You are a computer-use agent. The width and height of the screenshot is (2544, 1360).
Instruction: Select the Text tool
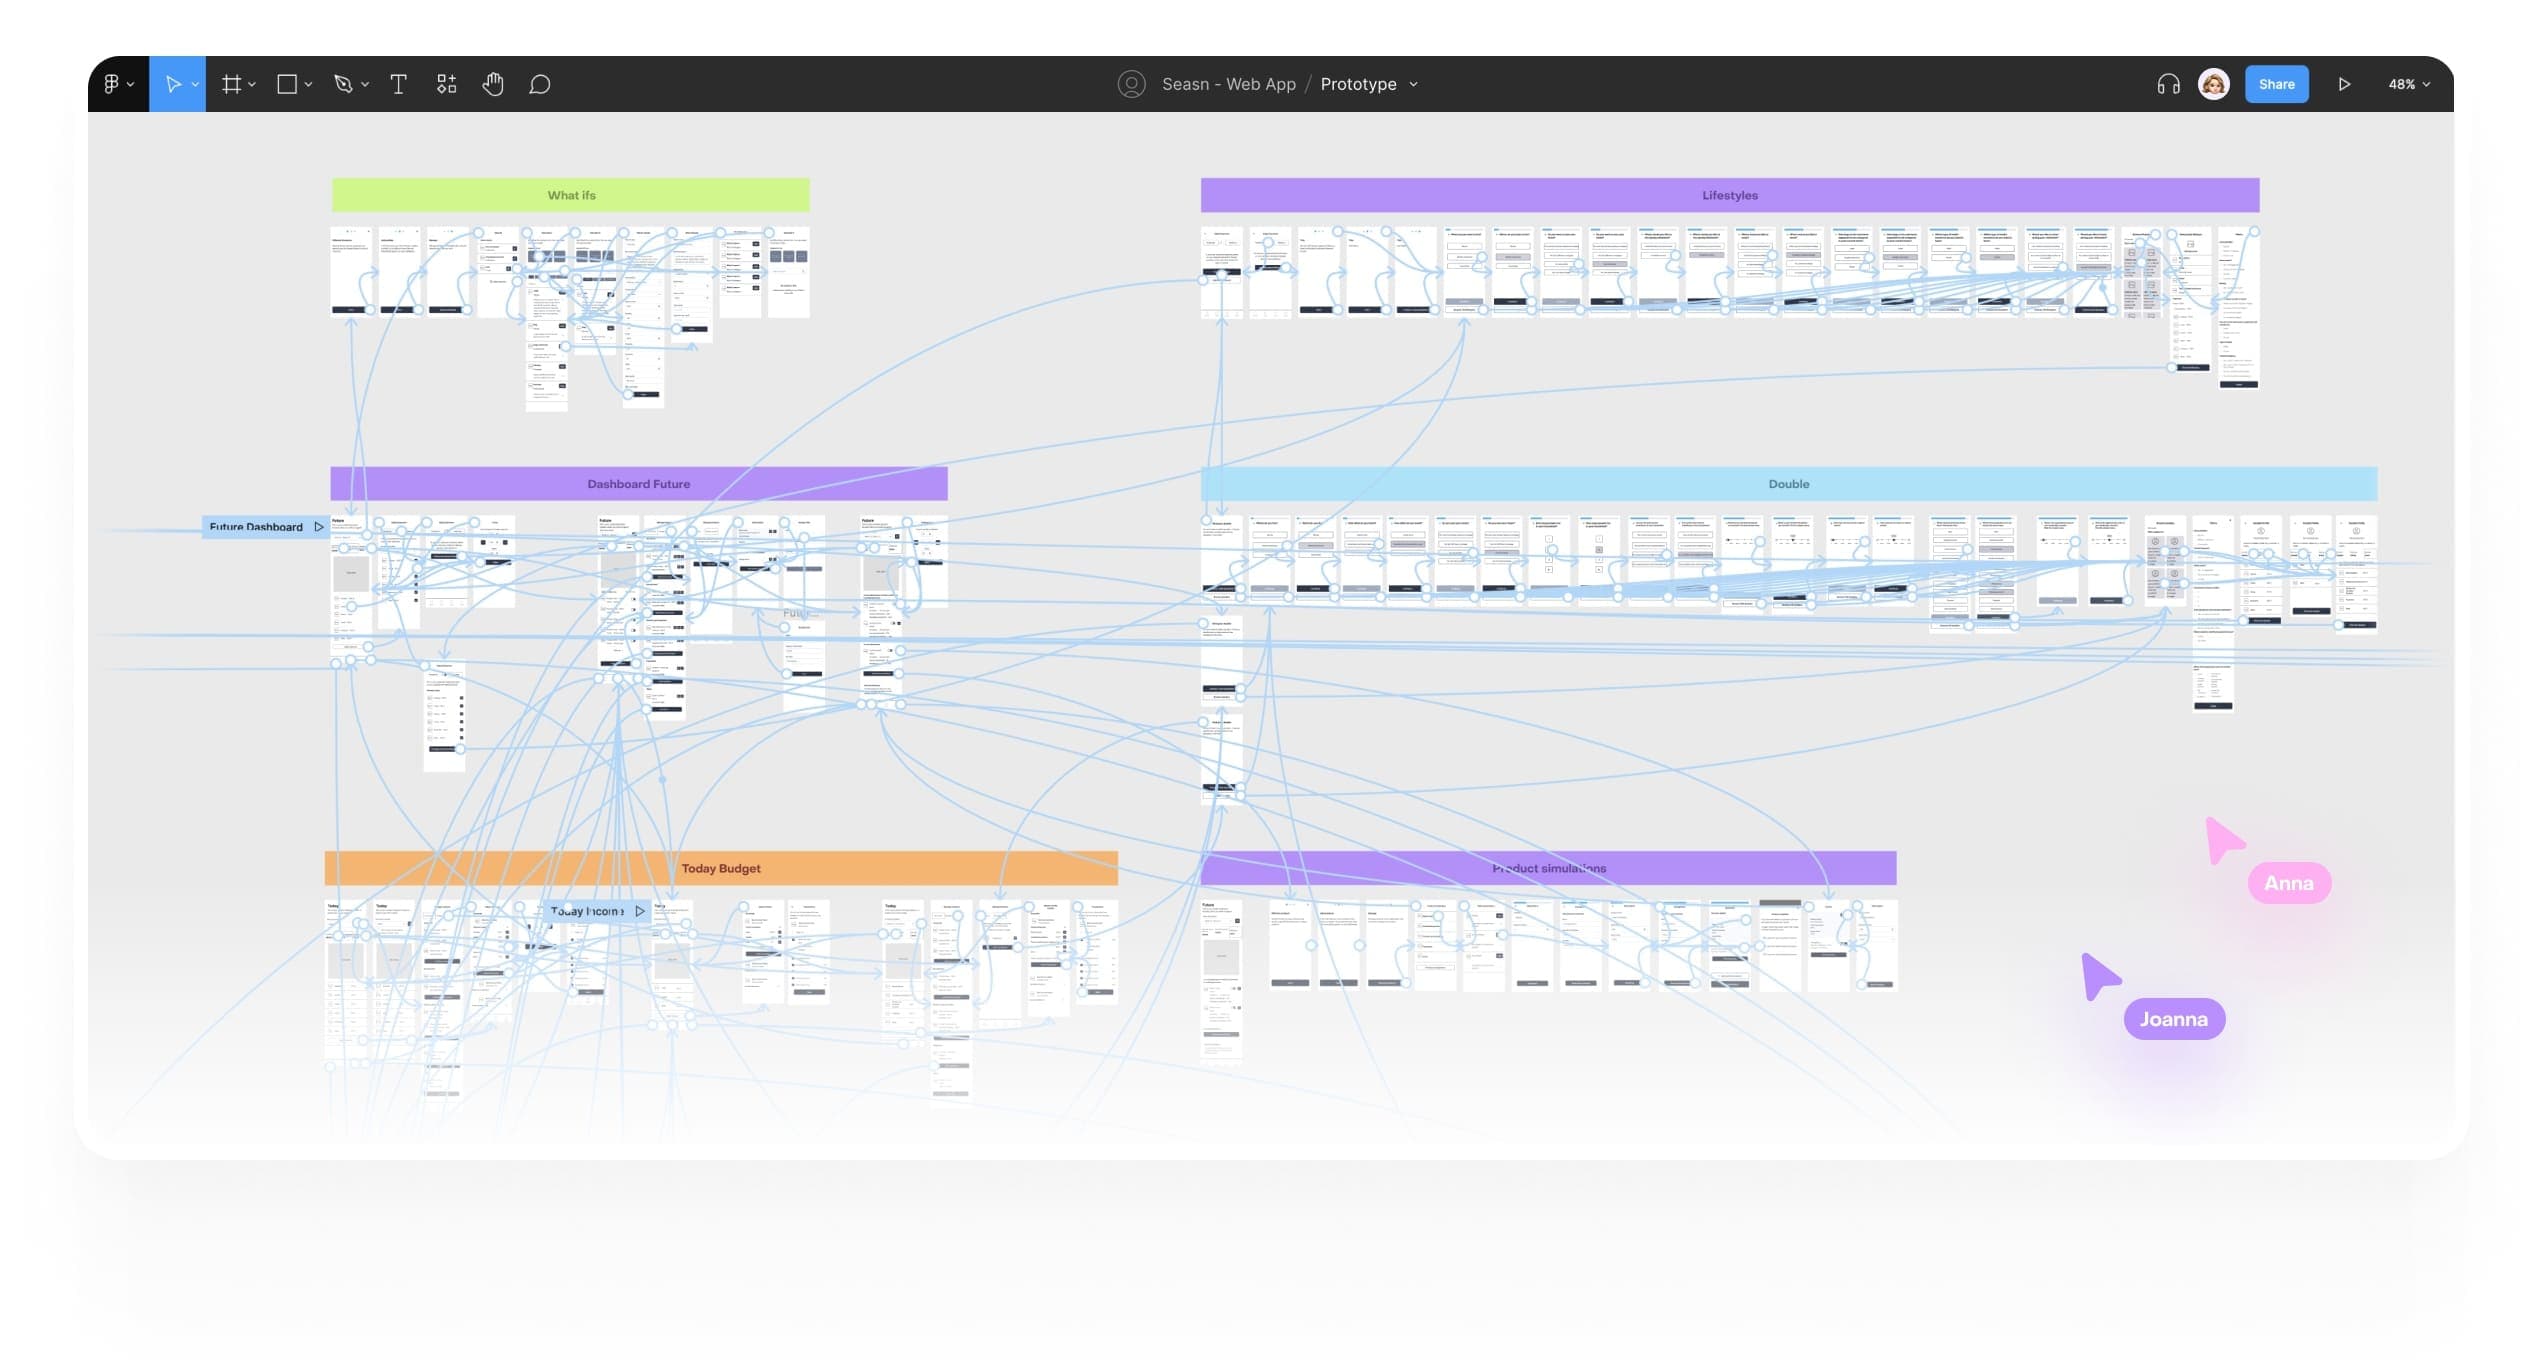click(398, 84)
